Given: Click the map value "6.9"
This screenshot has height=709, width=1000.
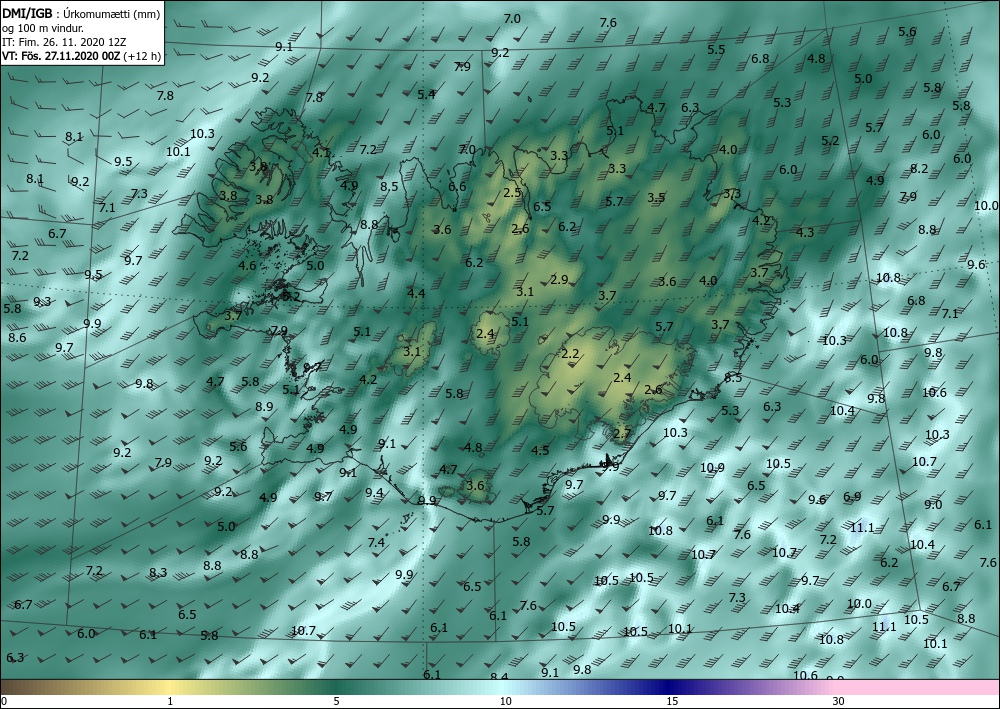Looking at the screenshot, I should (x=852, y=497).
